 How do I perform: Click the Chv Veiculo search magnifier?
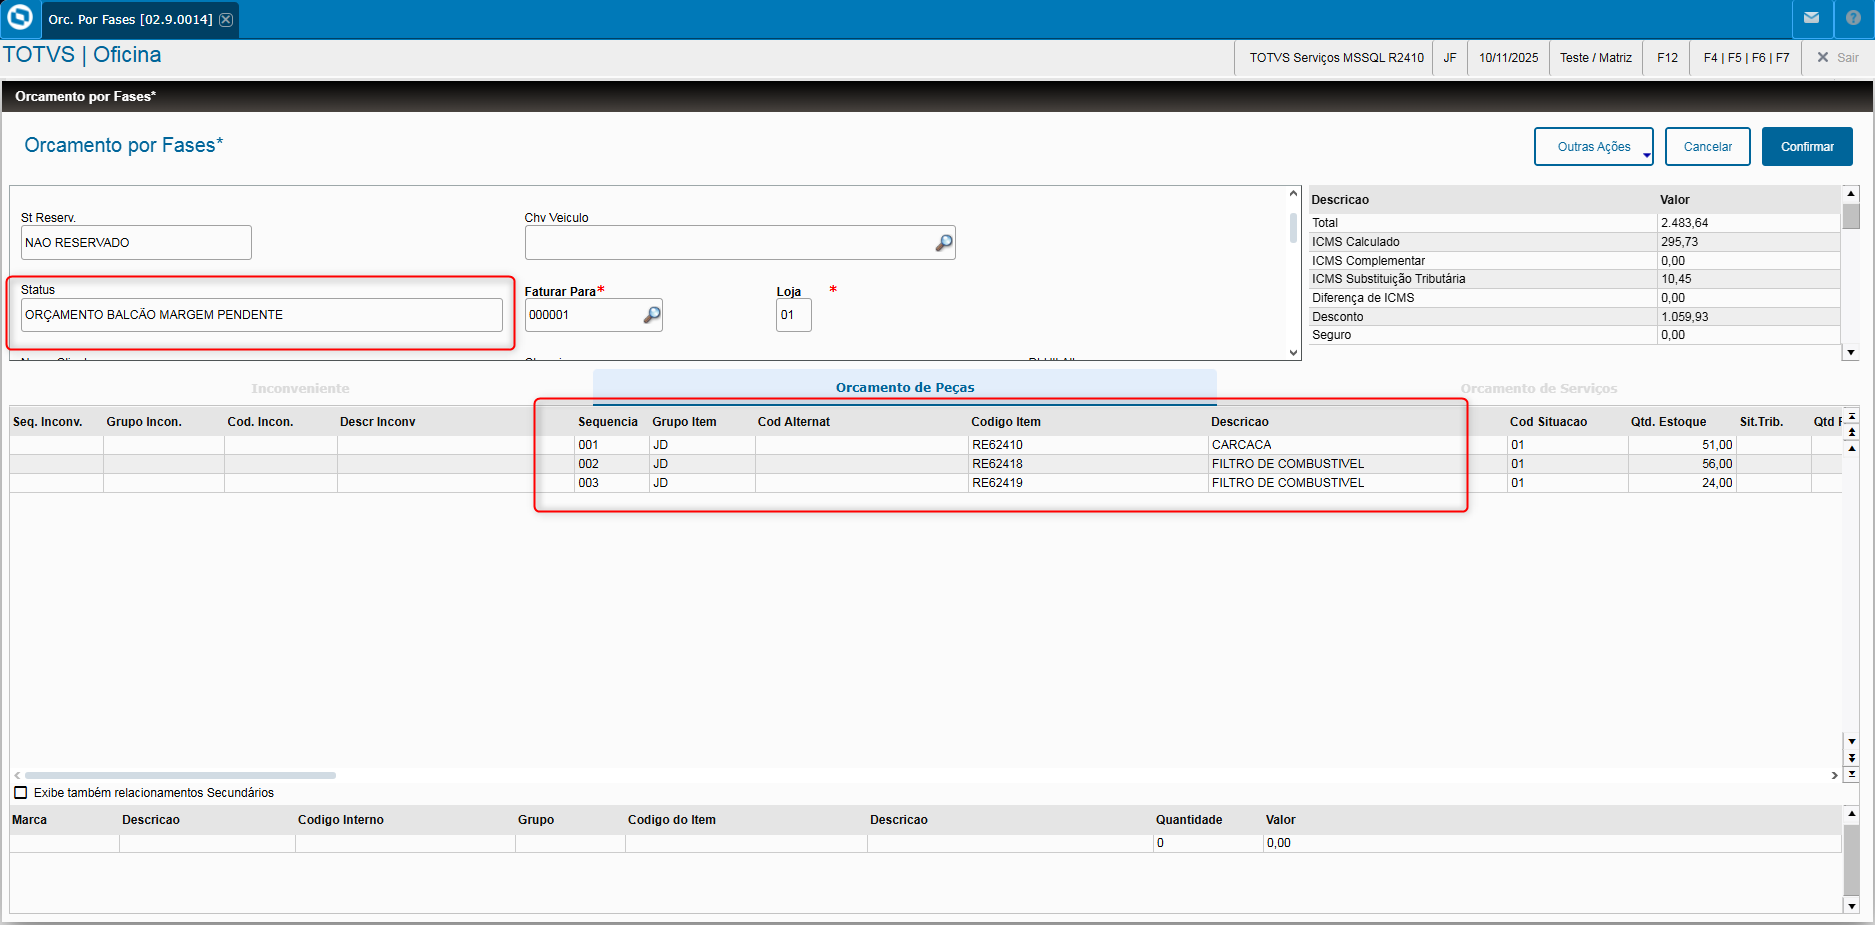click(943, 243)
